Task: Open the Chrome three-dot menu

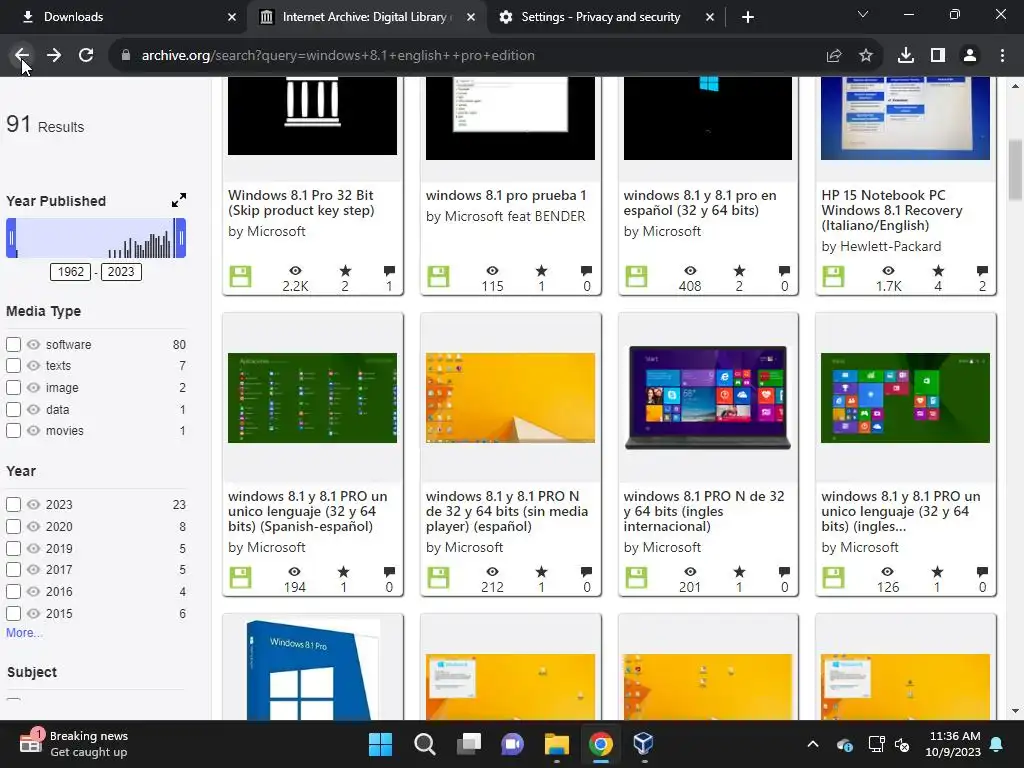Action: pos(1002,56)
